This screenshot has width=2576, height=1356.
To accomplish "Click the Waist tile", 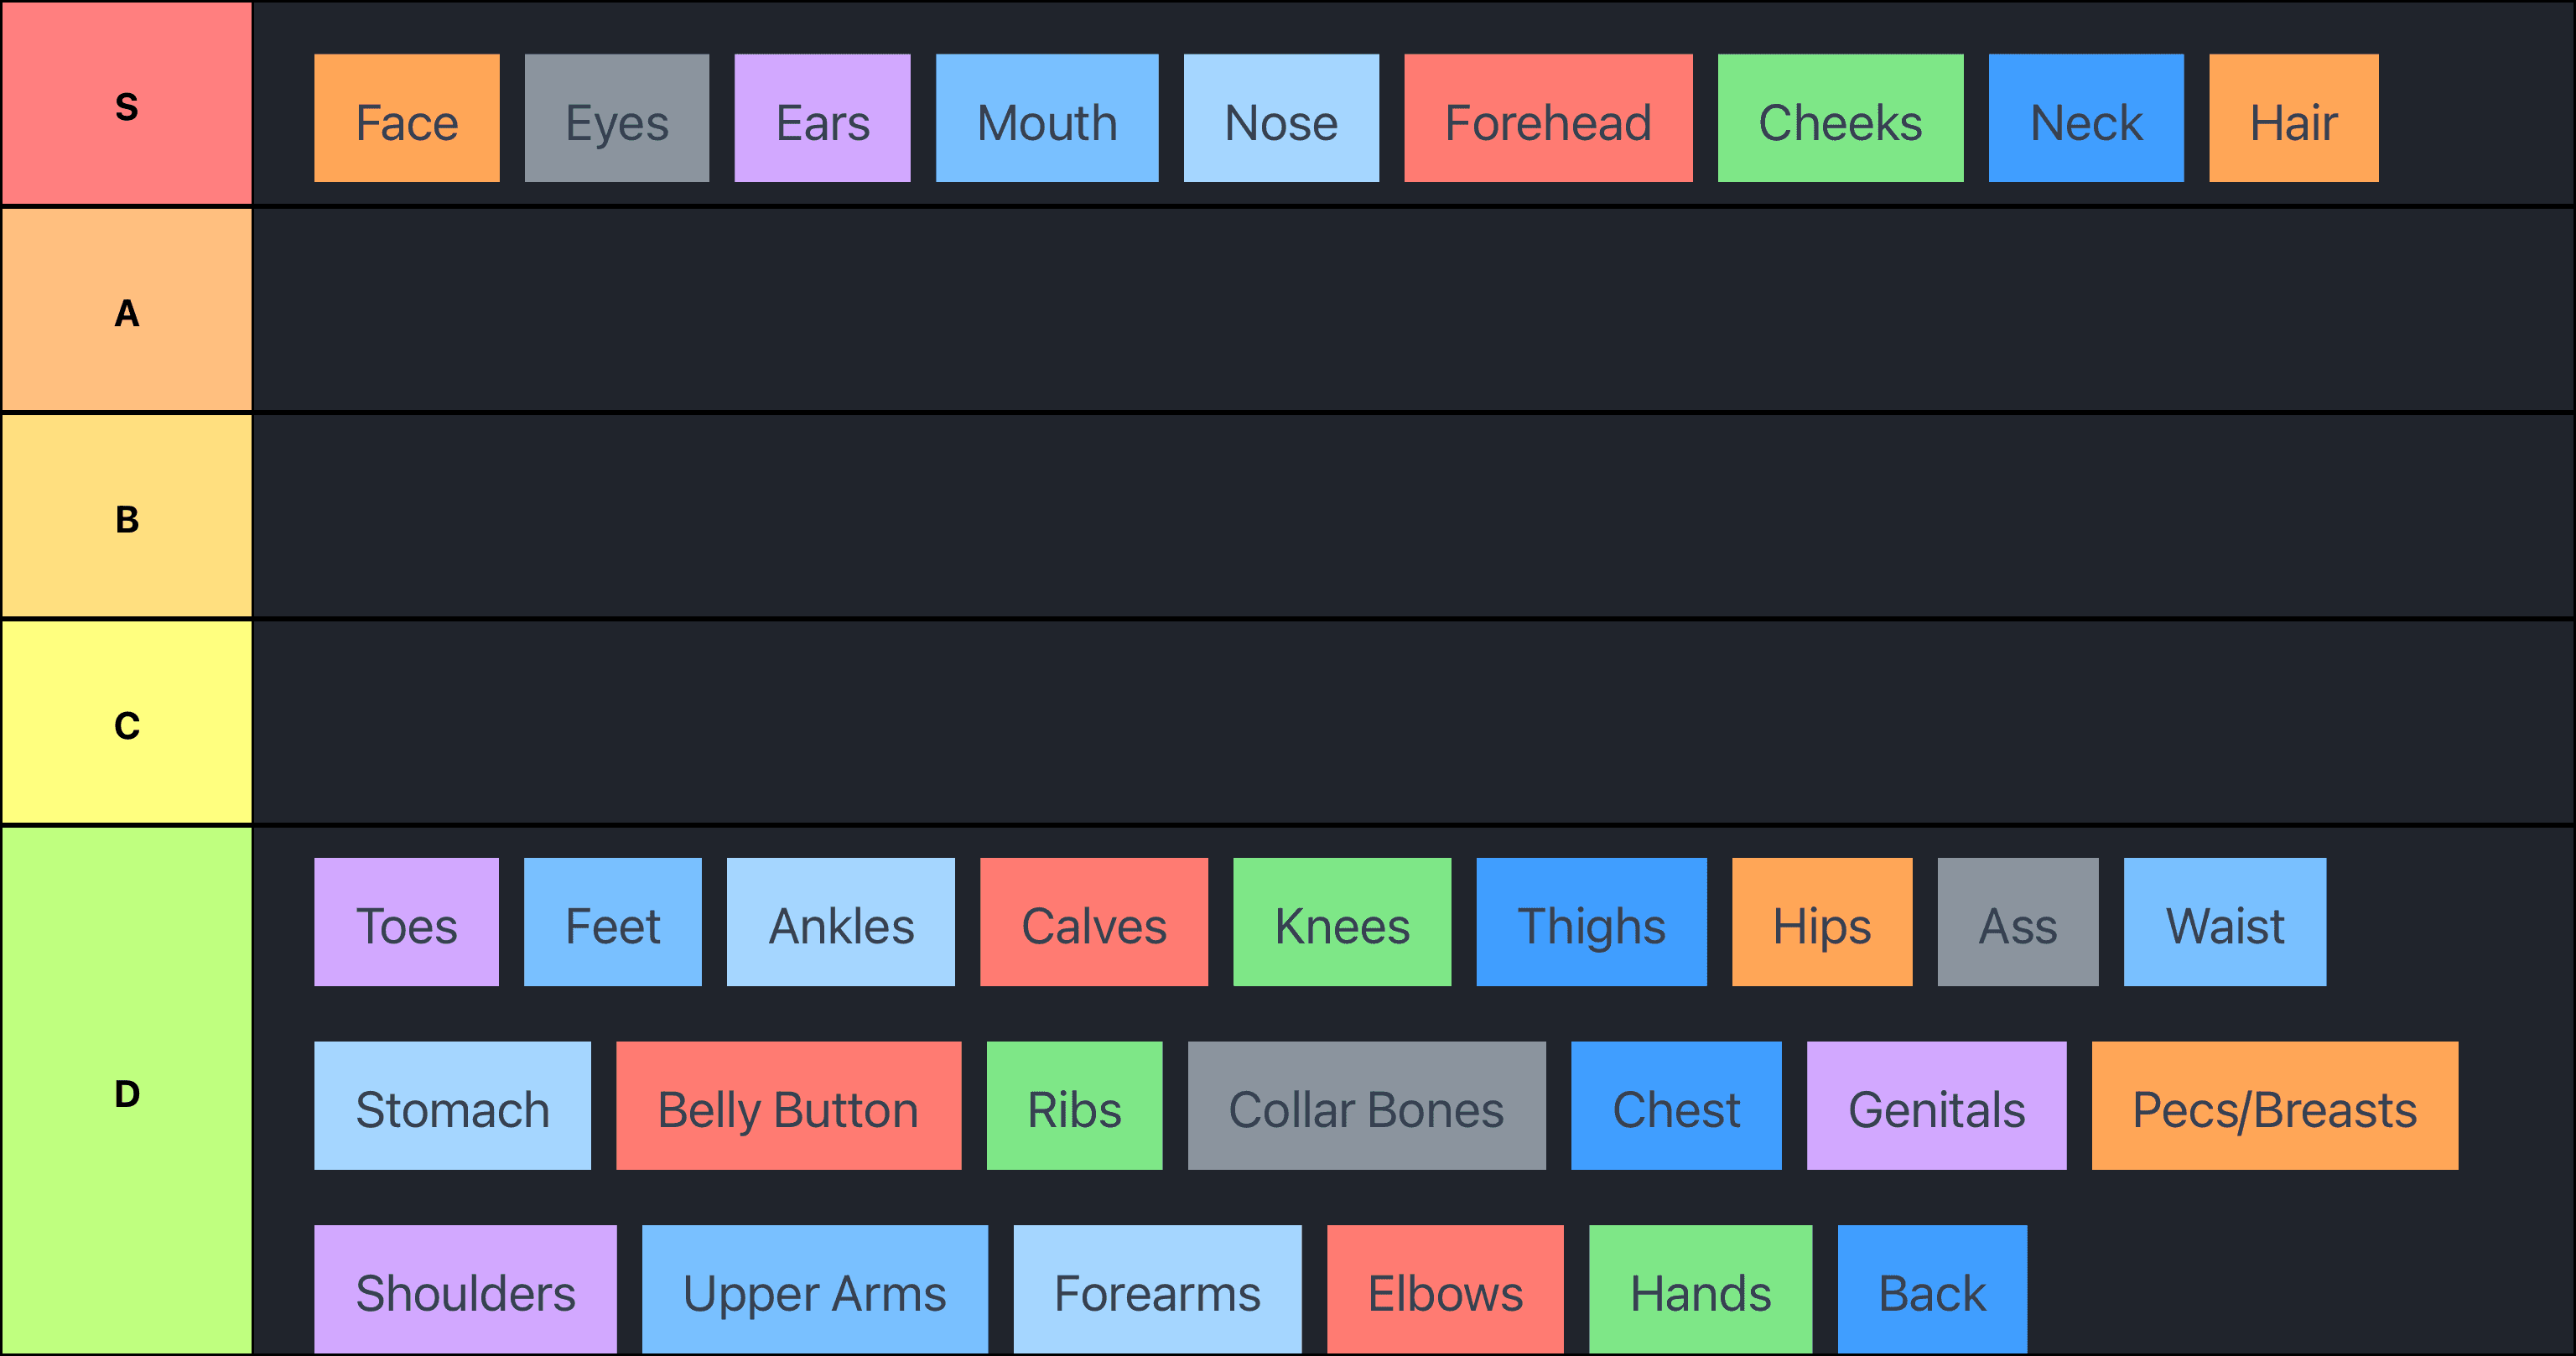I will click(2224, 922).
